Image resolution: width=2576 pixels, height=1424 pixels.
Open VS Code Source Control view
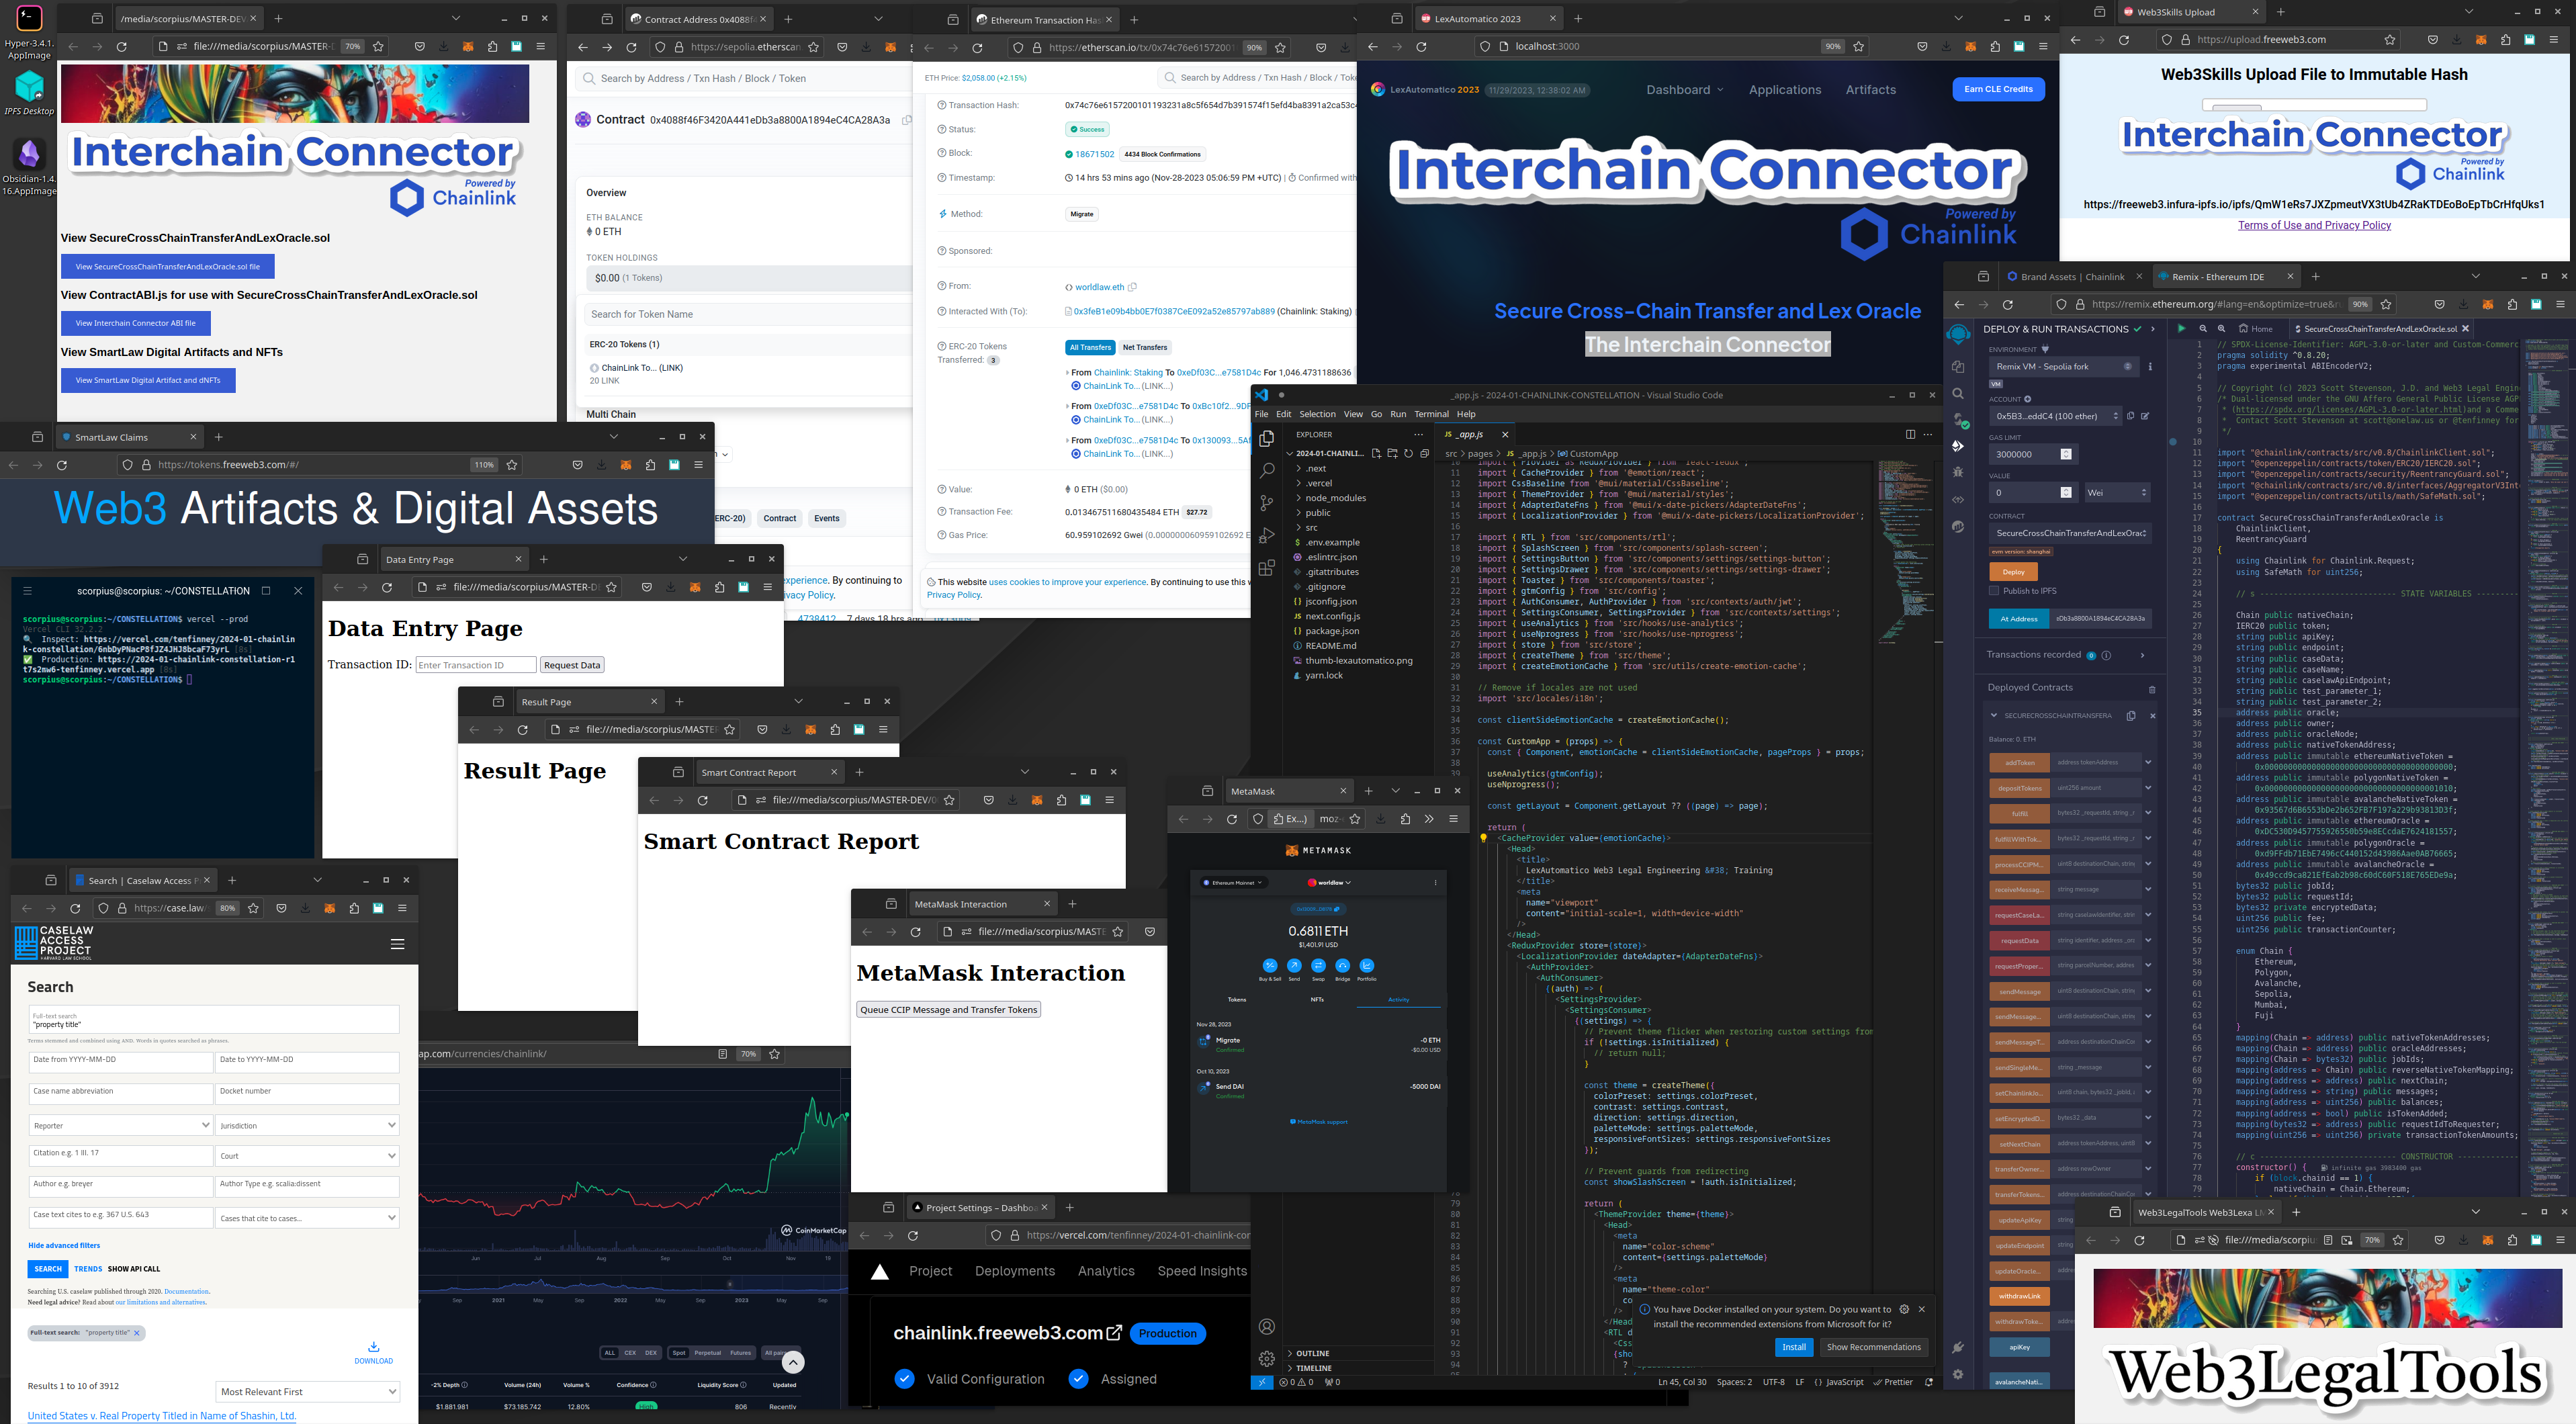pyautogui.click(x=1267, y=503)
